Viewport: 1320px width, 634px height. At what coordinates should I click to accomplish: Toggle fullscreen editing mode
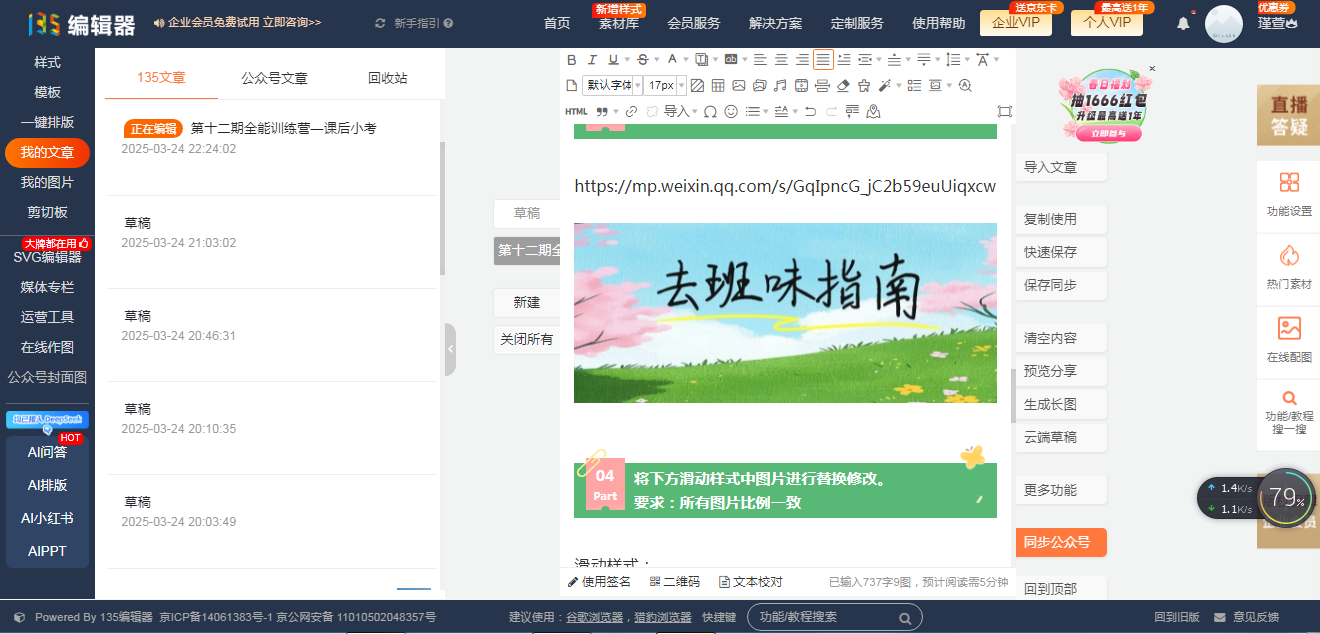tap(1005, 111)
